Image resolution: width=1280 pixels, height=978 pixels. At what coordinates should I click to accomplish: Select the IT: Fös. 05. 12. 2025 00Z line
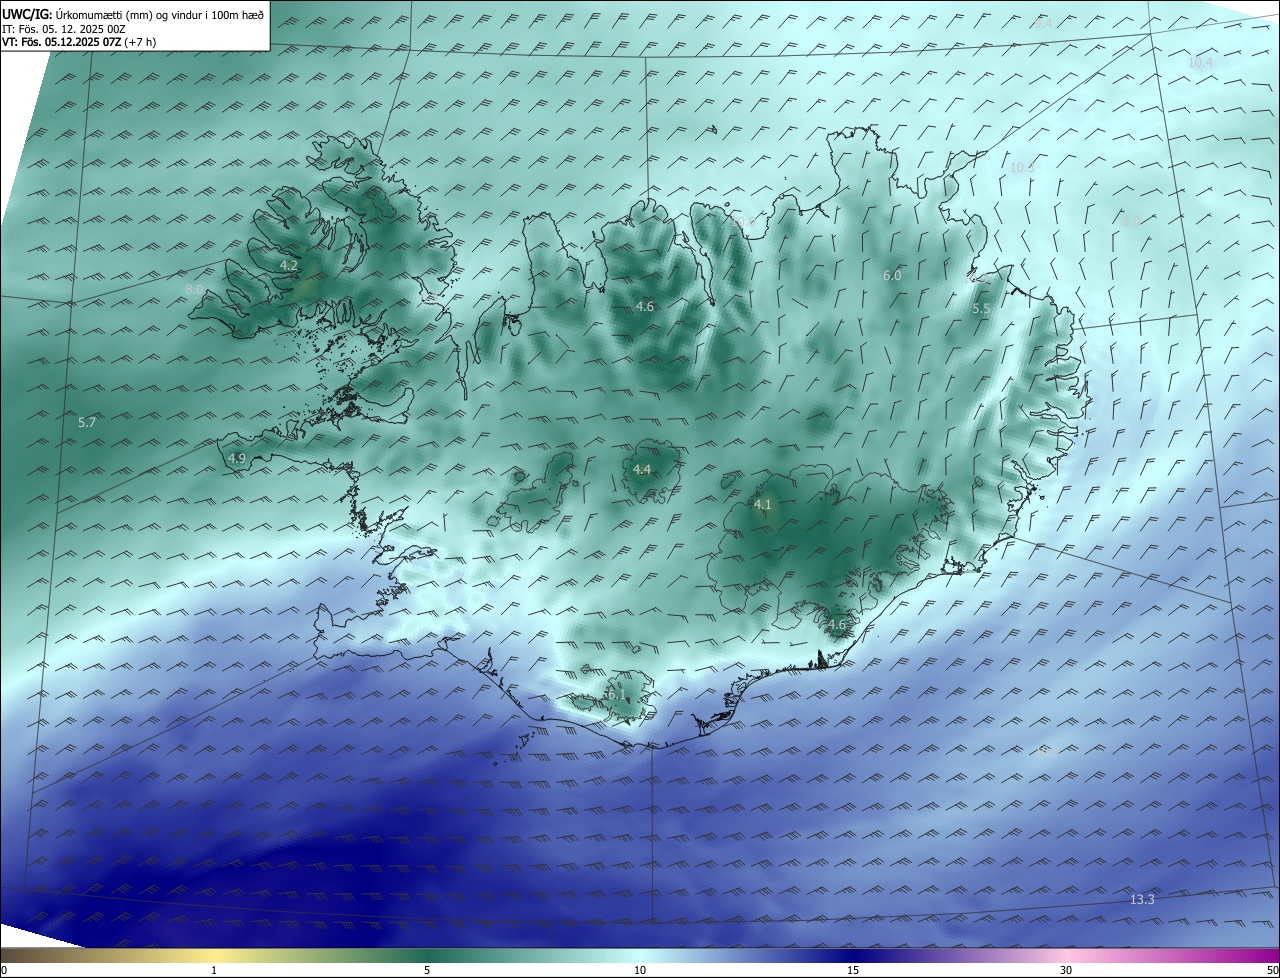64,29
